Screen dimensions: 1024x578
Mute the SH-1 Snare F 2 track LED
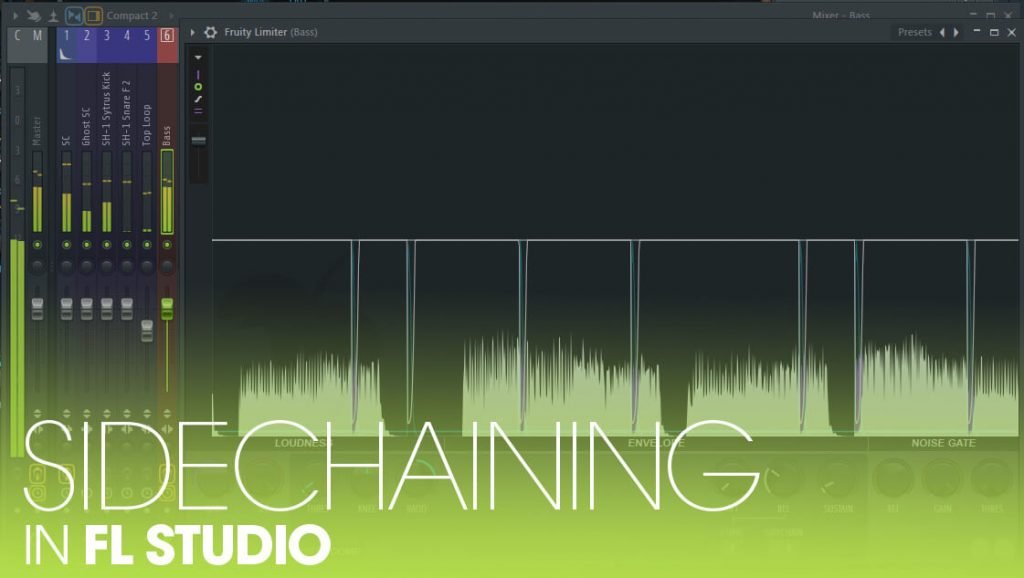coord(127,245)
